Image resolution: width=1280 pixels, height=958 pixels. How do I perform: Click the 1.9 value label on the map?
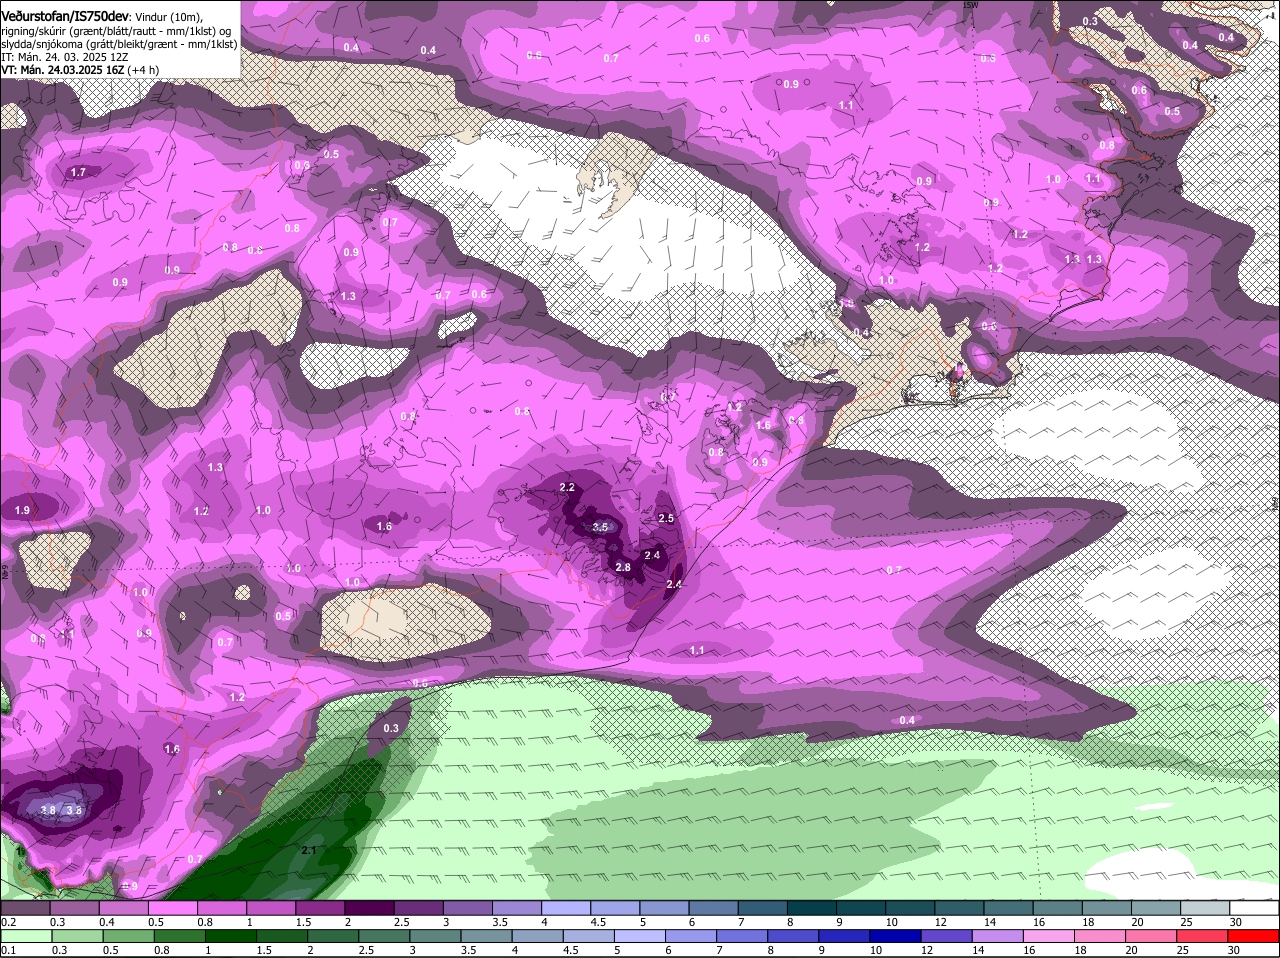pyautogui.click(x=22, y=510)
